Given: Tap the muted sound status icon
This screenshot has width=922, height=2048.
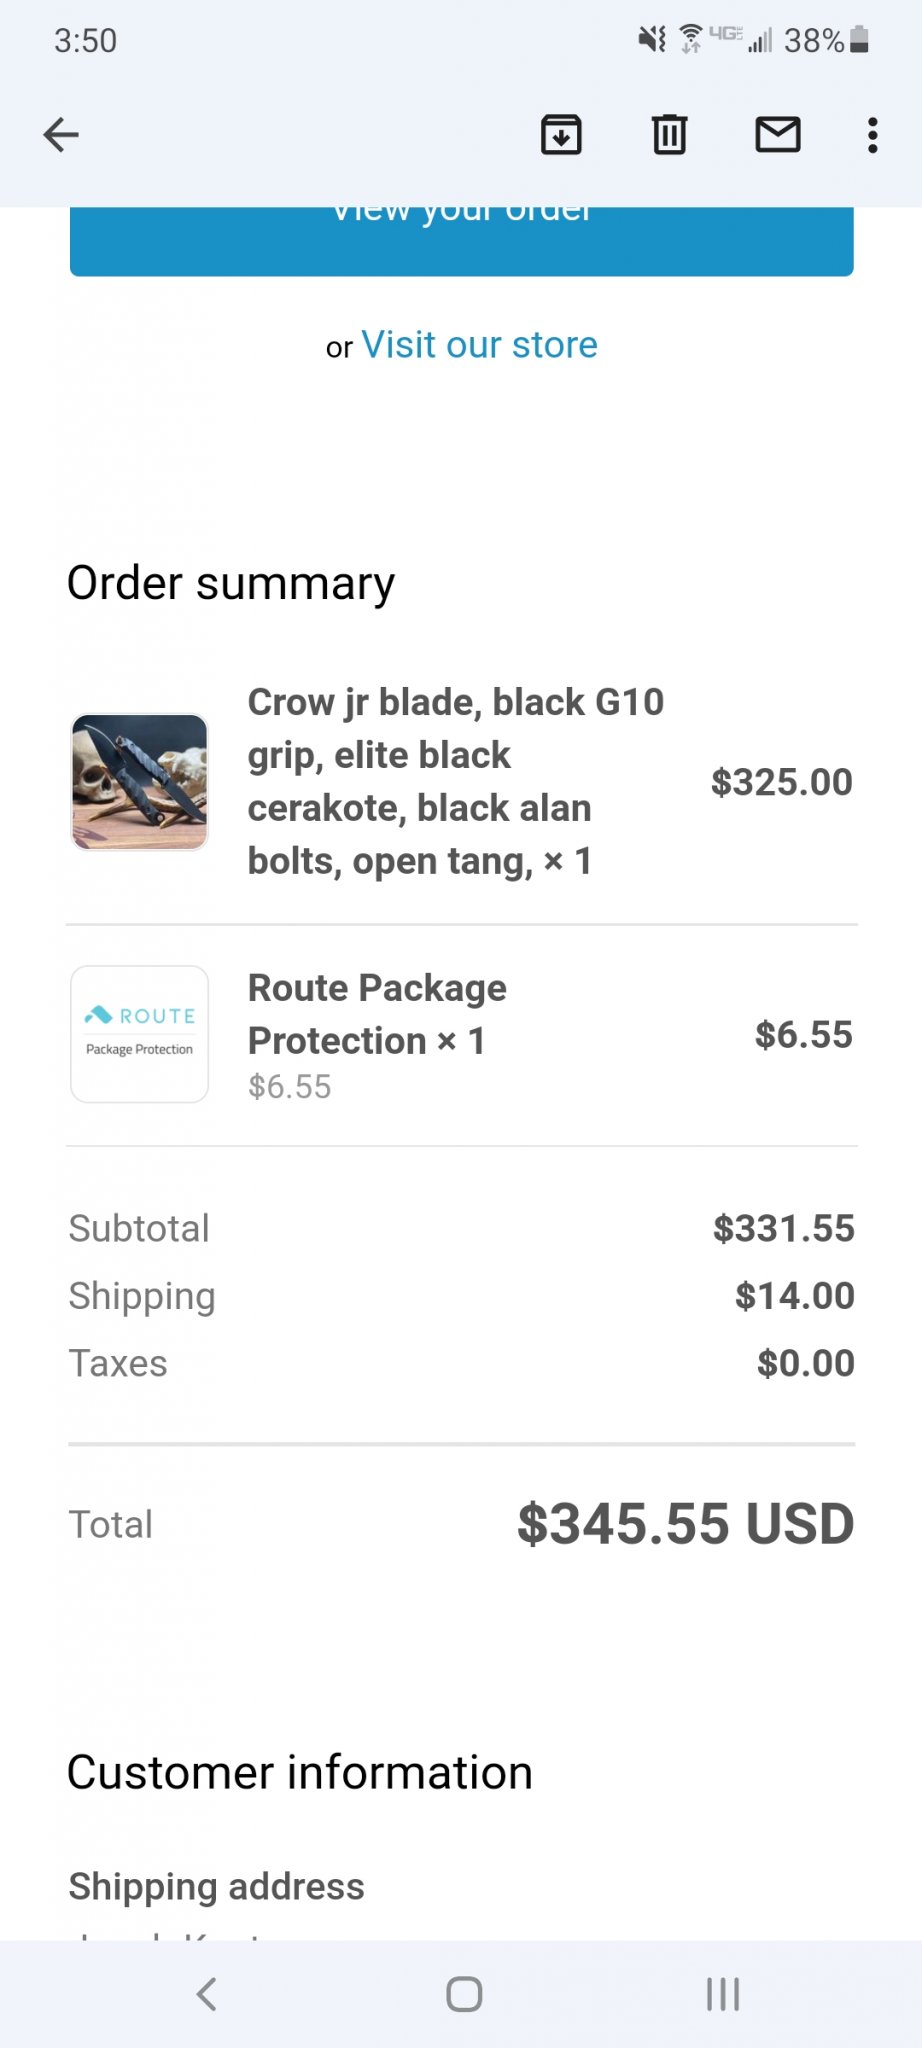Looking at the screenshot, I should (x=652, y=40).
